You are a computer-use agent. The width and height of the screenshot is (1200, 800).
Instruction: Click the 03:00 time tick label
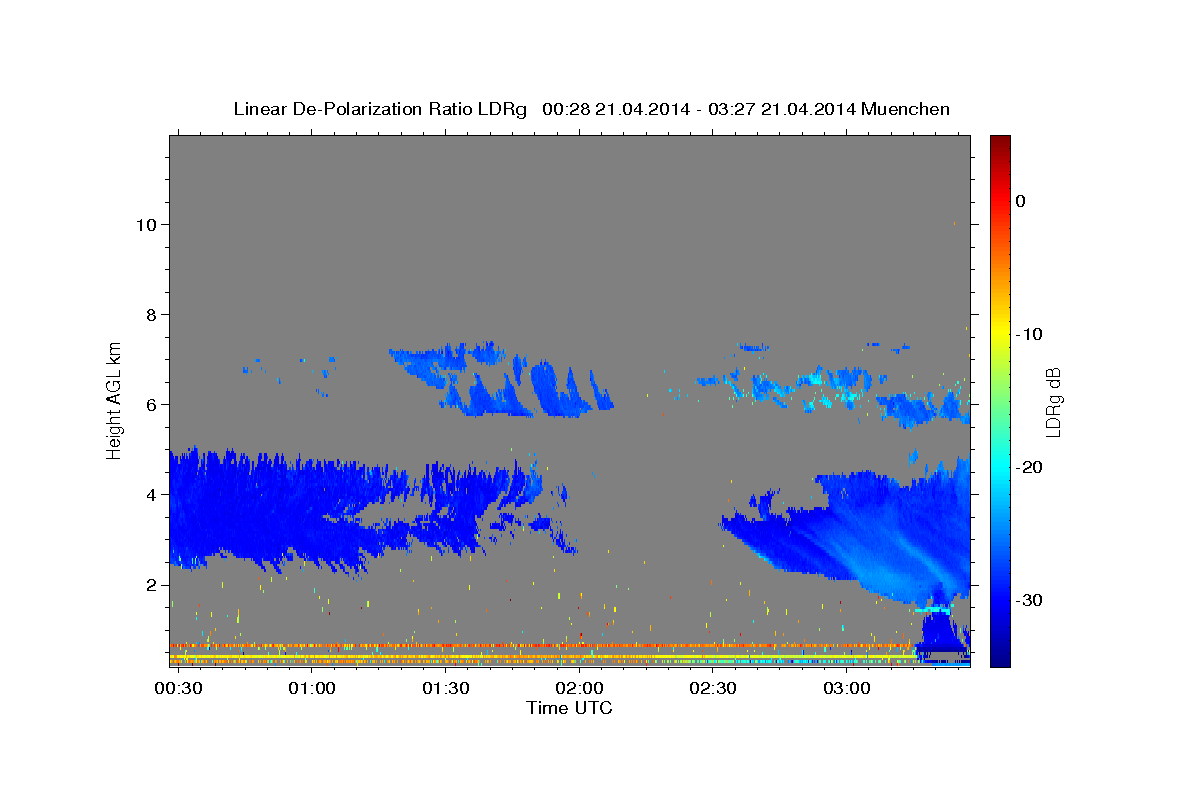[x=846, y=689]
